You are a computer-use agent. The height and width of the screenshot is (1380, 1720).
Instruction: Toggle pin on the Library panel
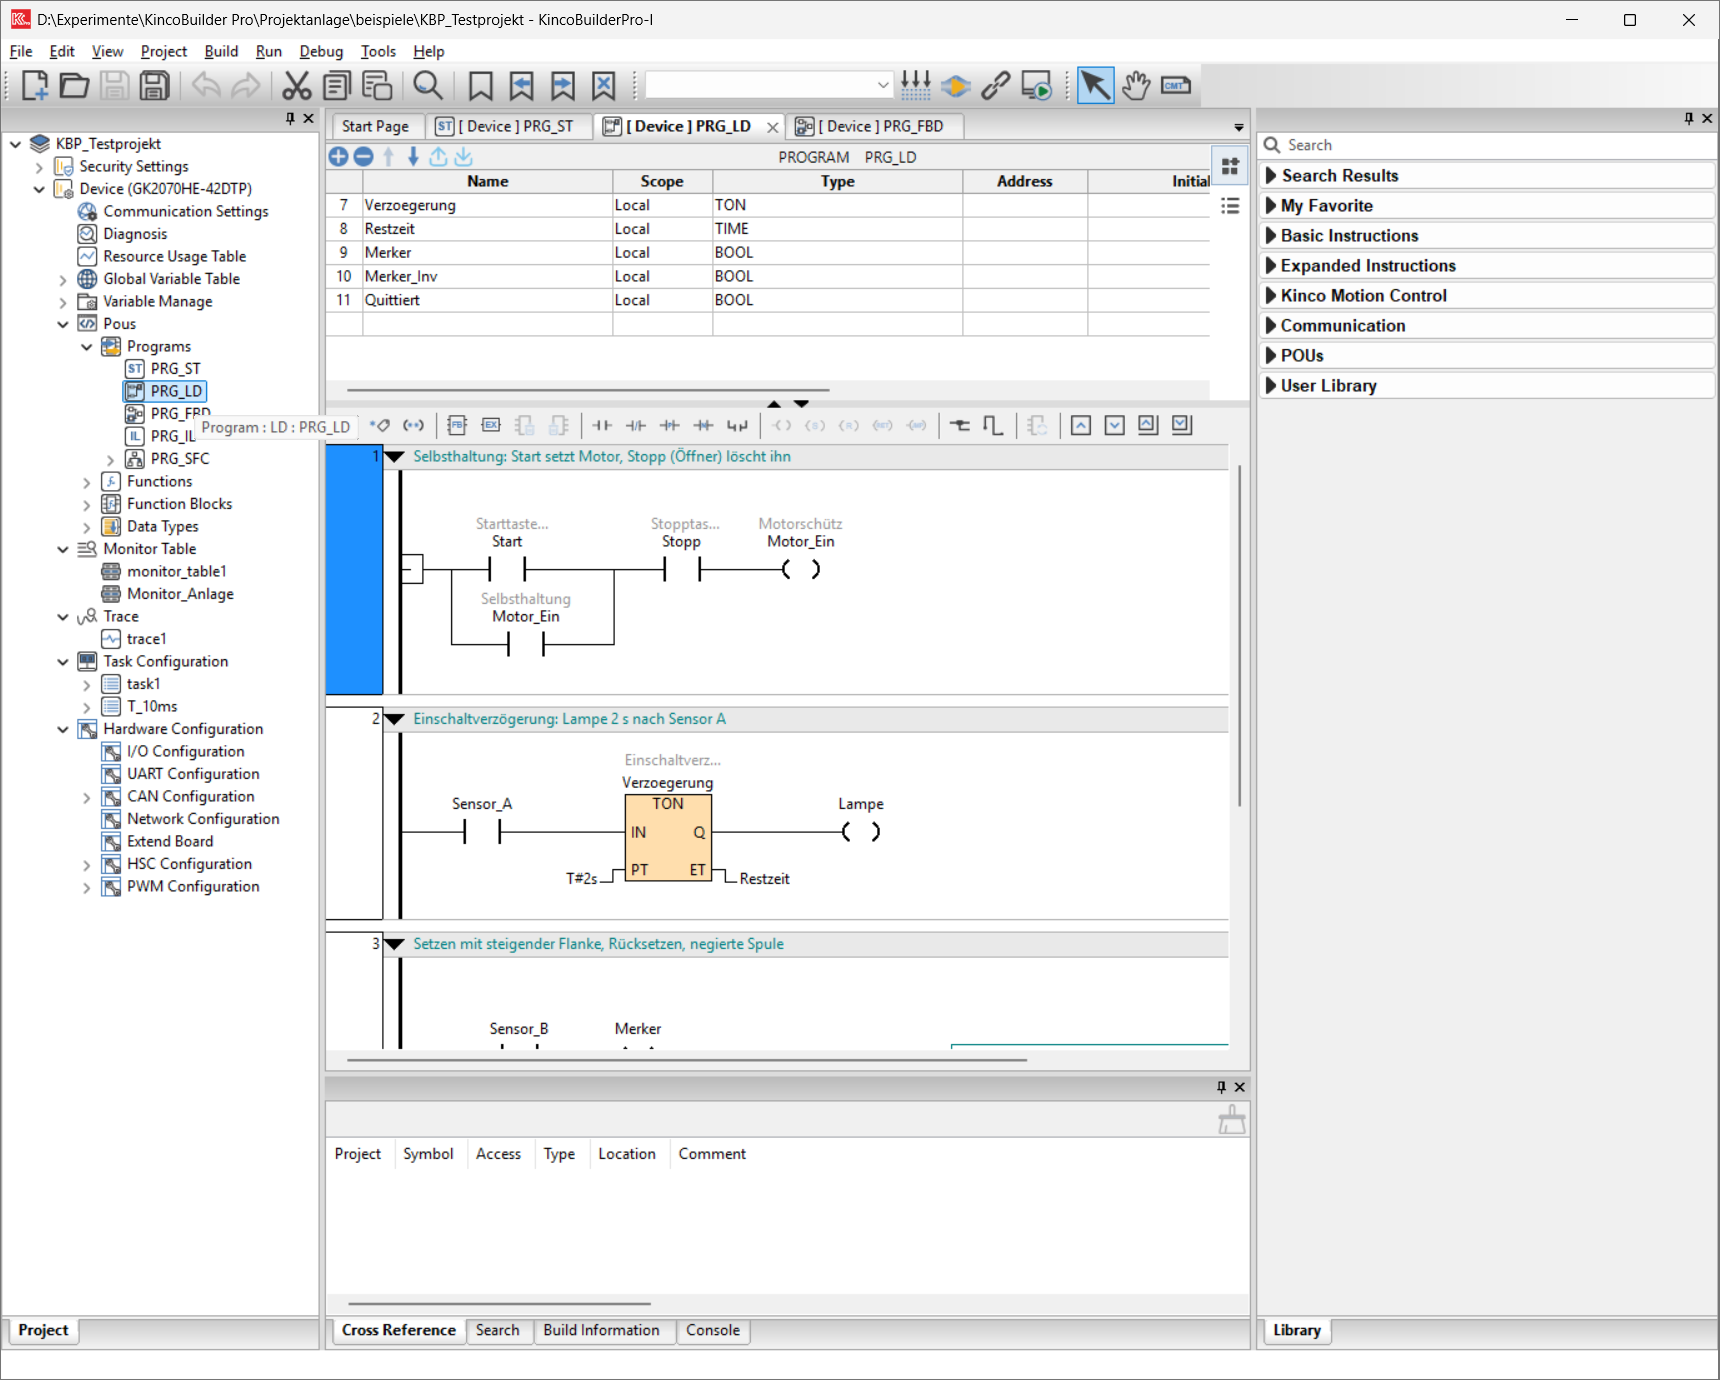click(1689, 118)
